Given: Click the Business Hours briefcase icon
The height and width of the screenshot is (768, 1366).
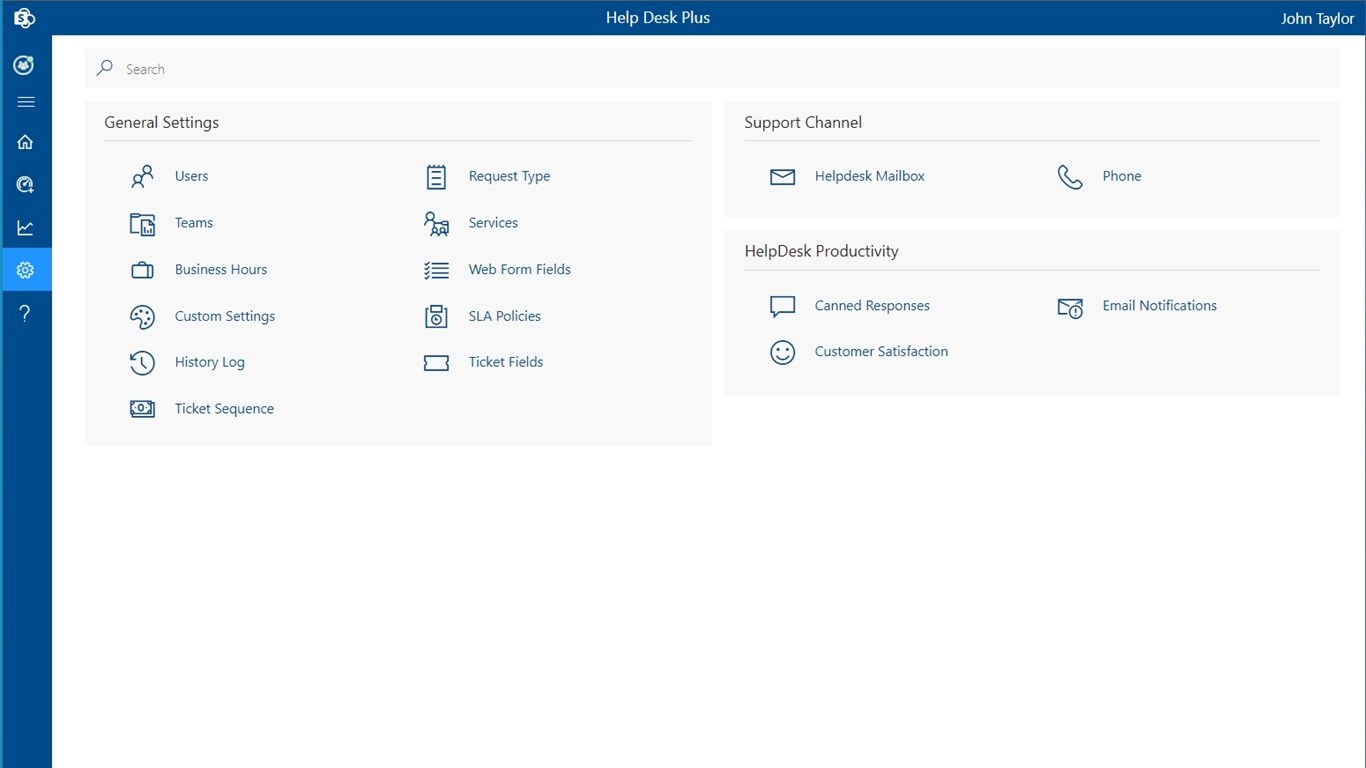Looking at the screenshot, I should click(x=143, y=270).
